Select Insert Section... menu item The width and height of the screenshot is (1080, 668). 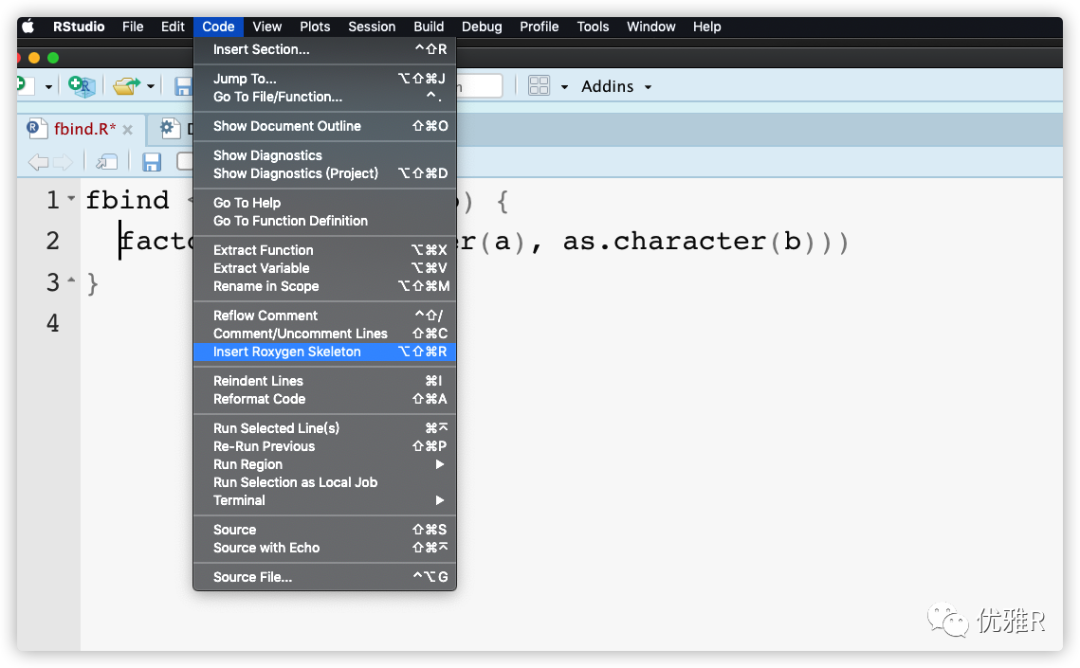coord(324,50)
